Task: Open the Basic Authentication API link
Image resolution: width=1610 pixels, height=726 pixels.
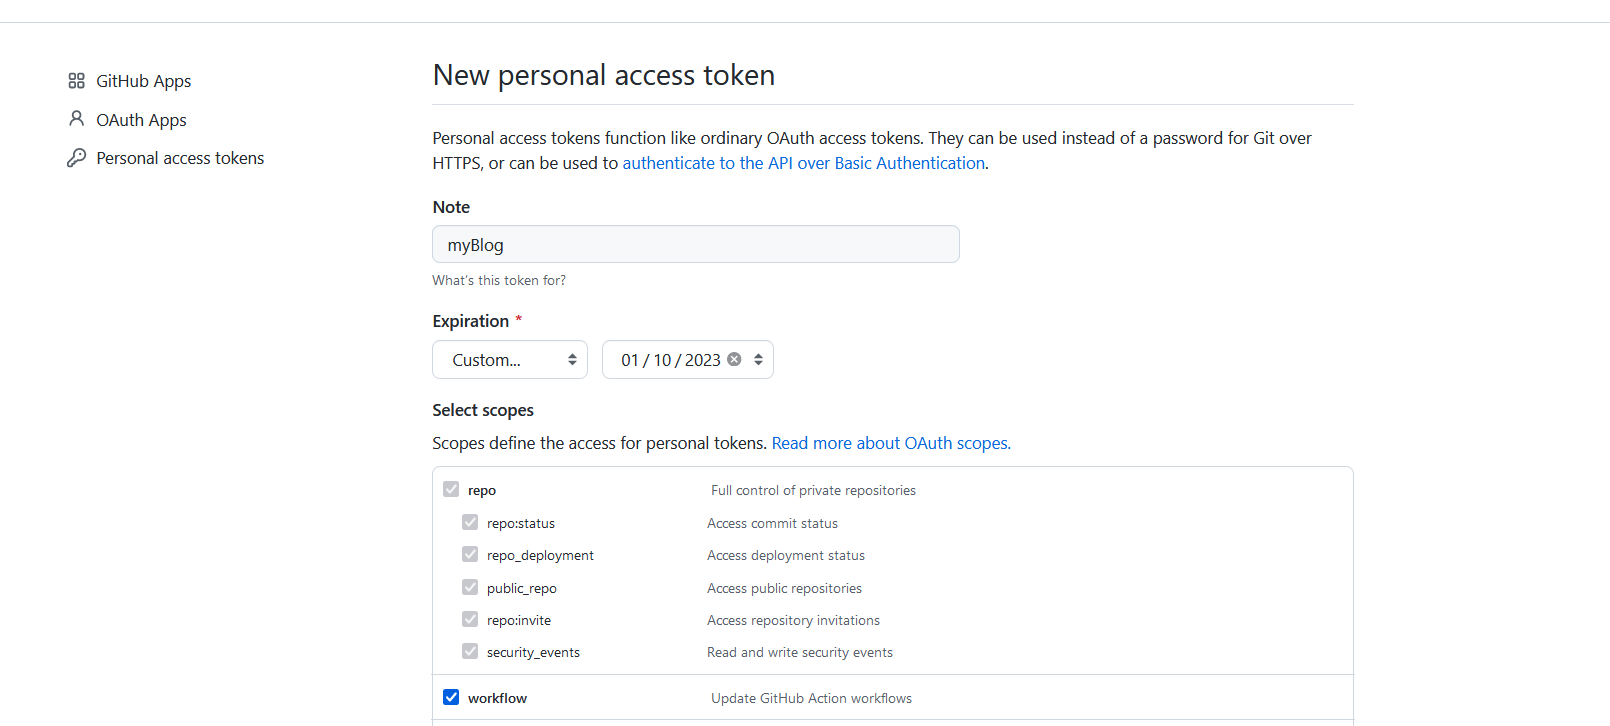Action: pos(803,163)
